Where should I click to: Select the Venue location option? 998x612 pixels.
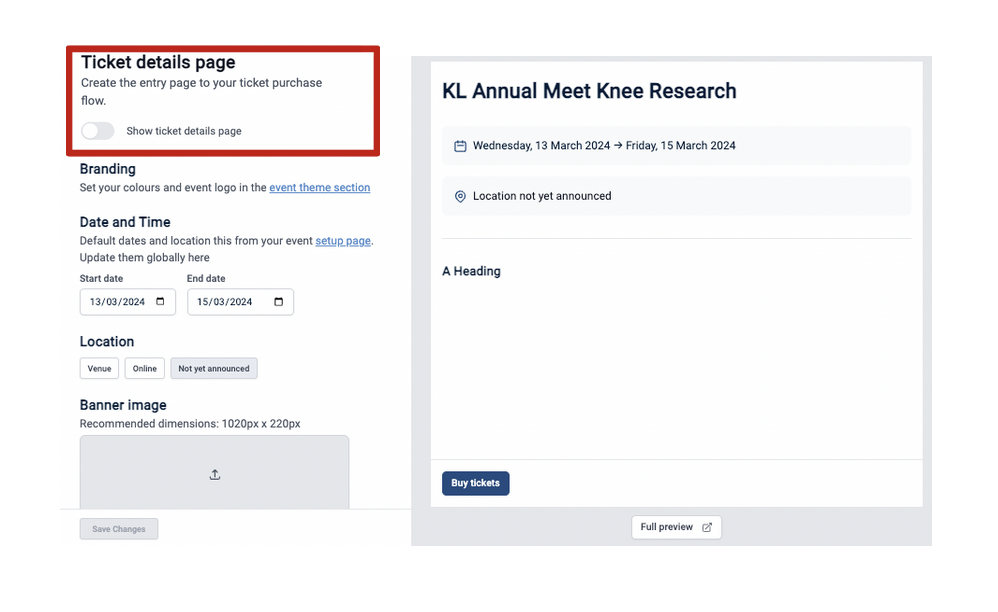[x=99, y=368]
